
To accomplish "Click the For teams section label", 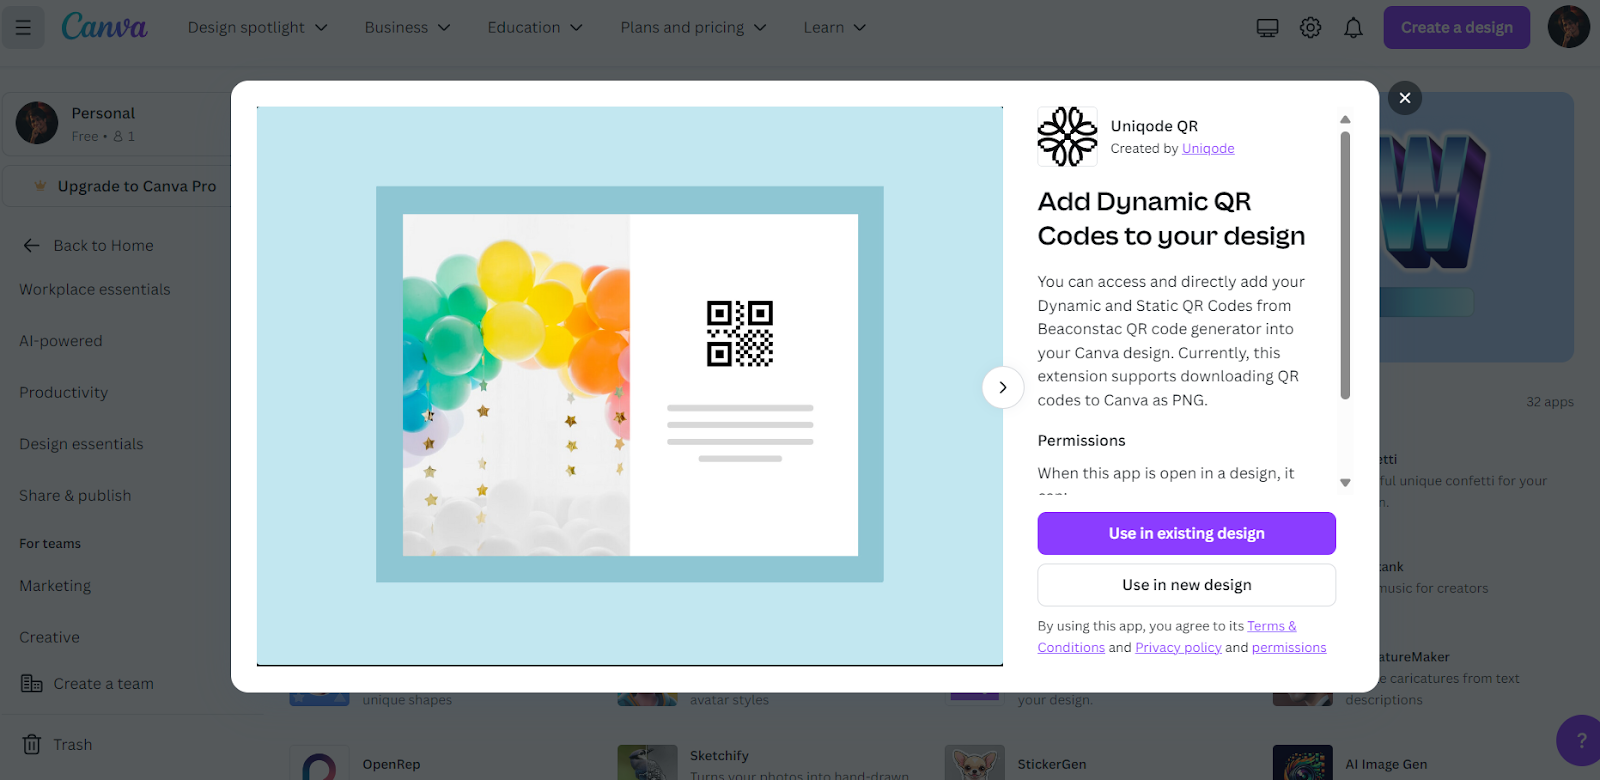I will pyautogui.click(x=50, y=543).
